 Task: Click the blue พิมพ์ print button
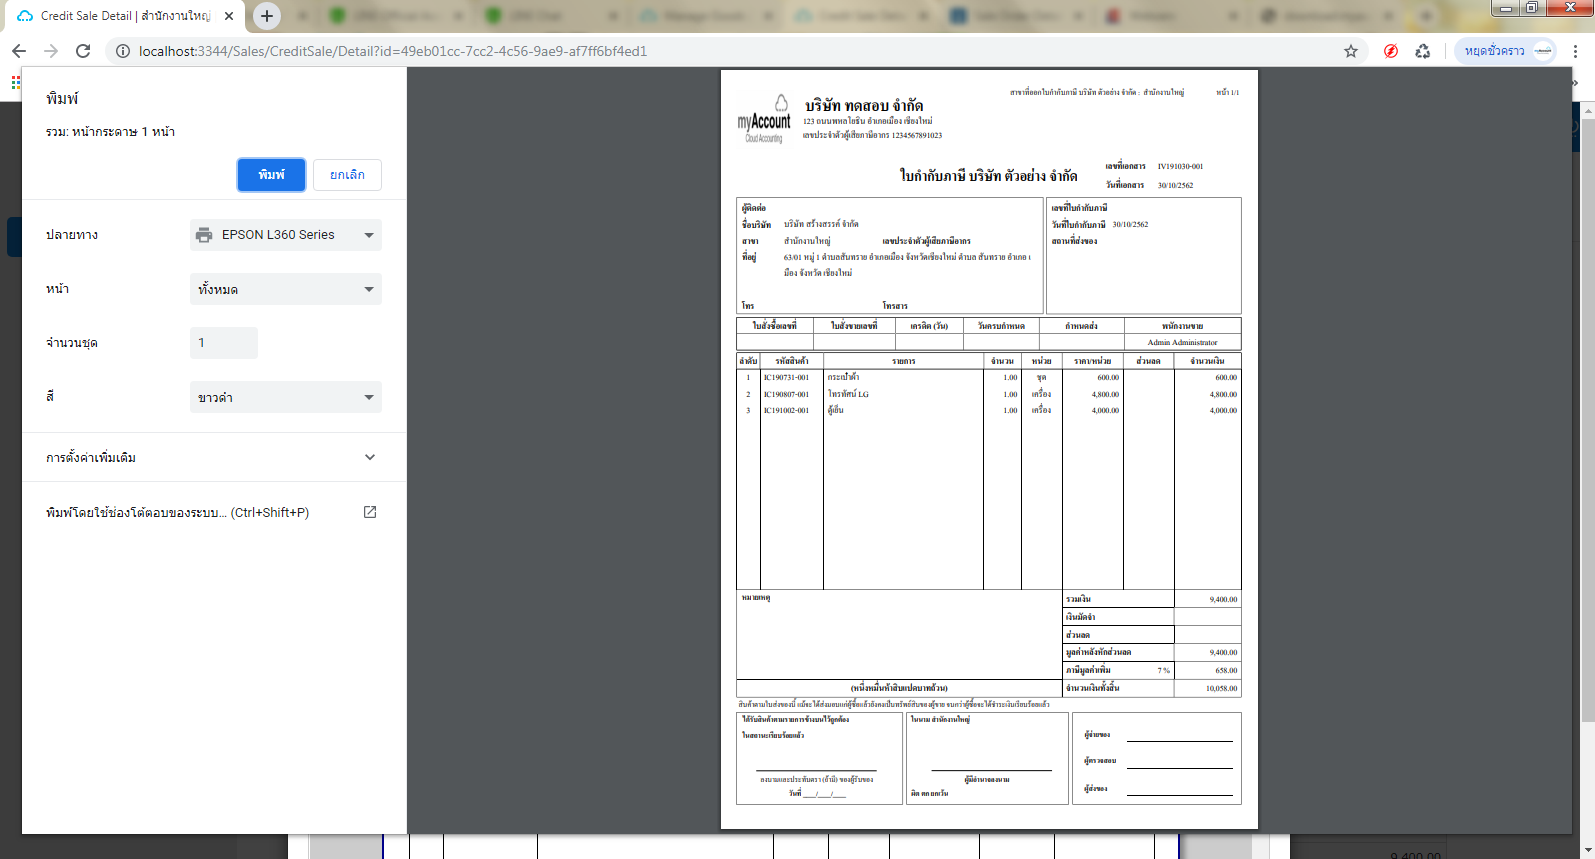click(x=271, y=174)
